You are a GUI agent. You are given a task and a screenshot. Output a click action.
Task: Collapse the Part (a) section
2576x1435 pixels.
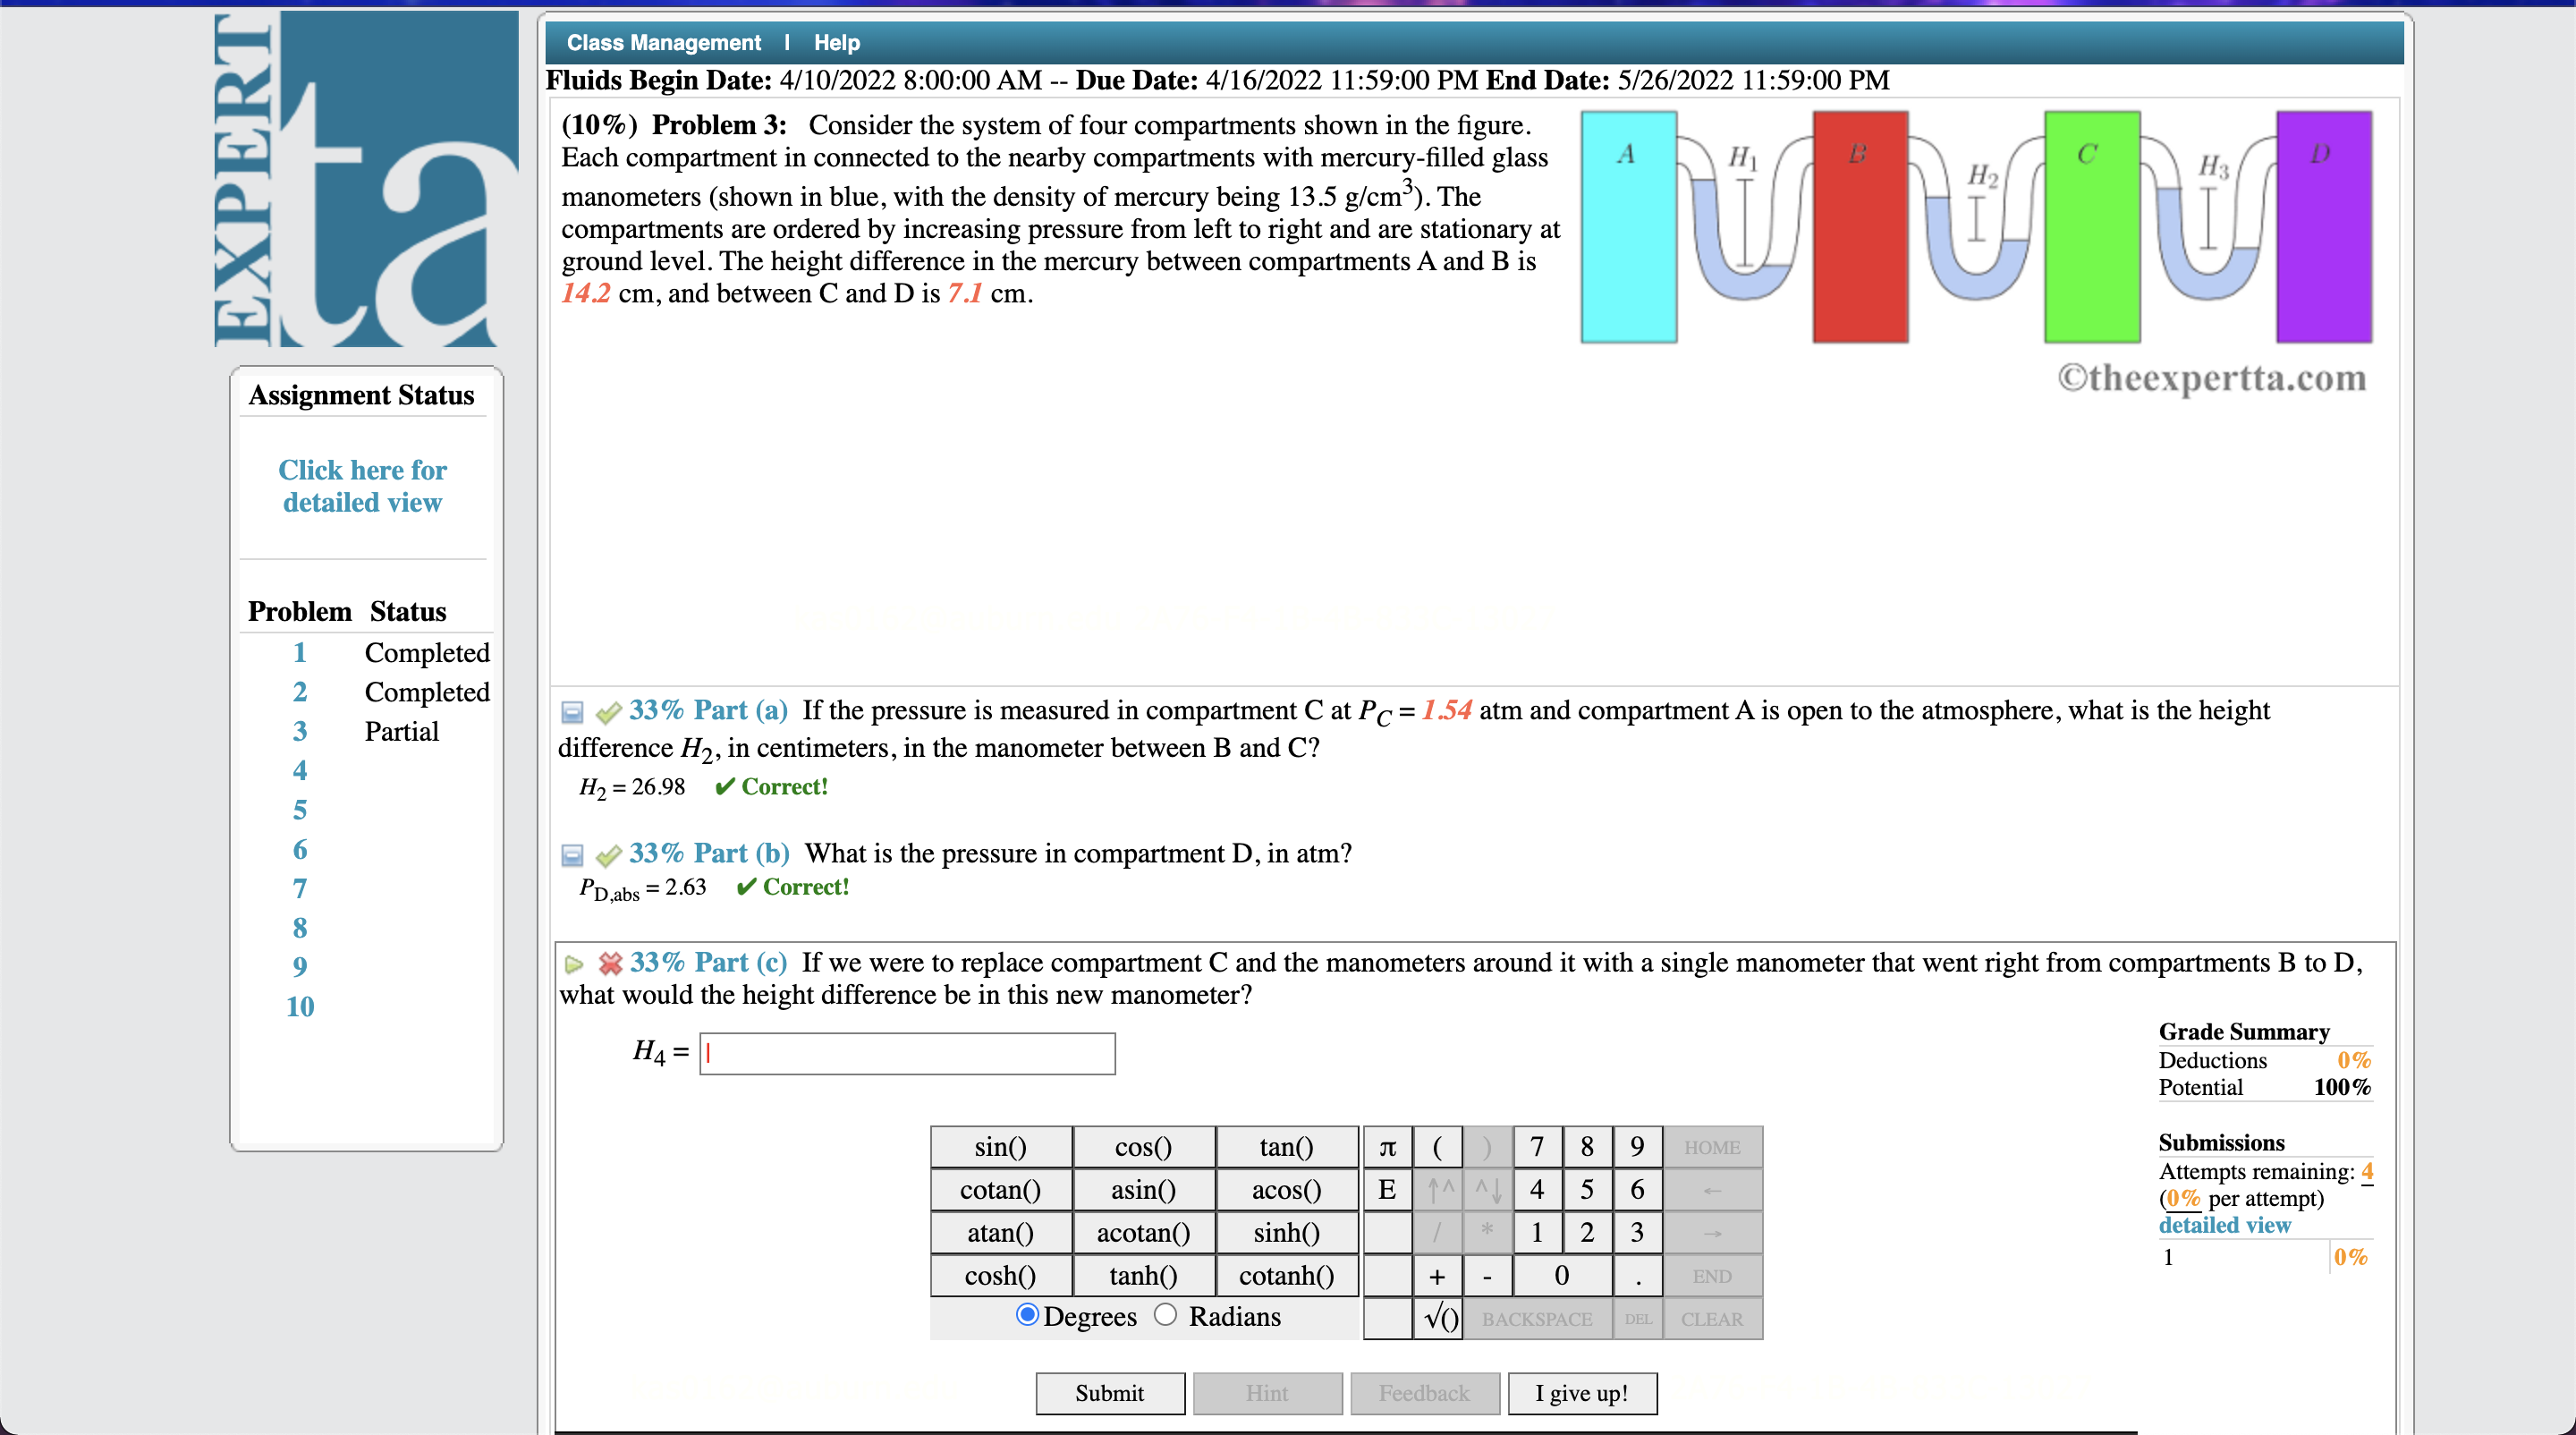click(571, 711)
